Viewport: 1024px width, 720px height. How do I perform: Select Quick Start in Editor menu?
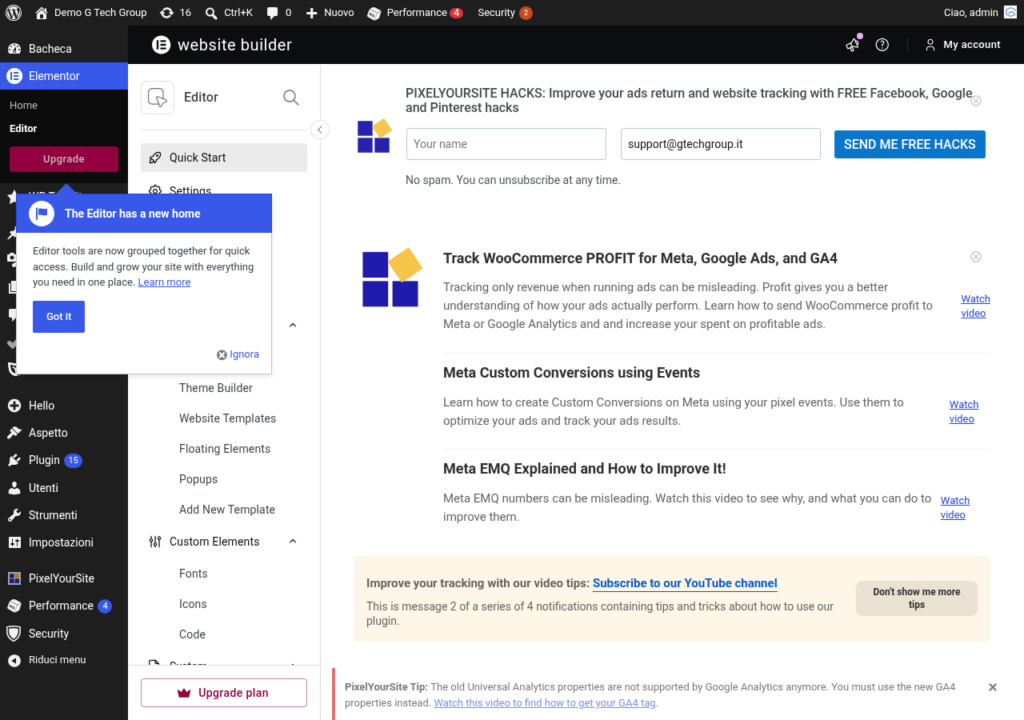(224, 157)
